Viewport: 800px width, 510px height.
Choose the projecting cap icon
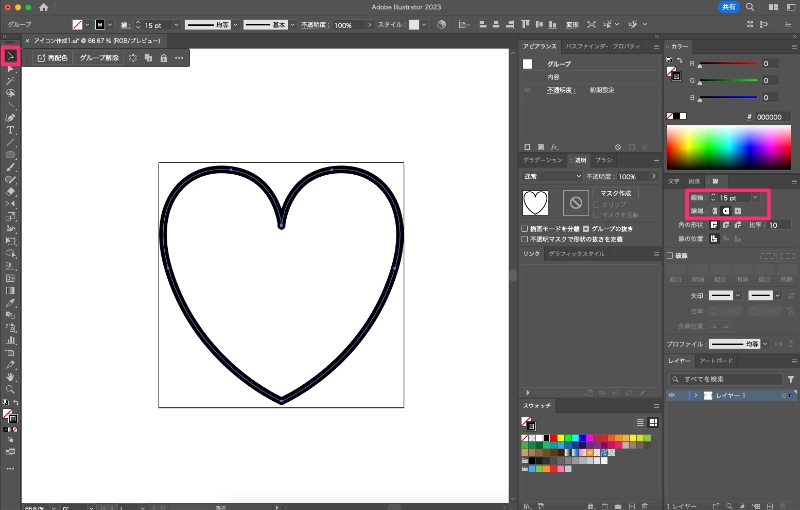738,211
